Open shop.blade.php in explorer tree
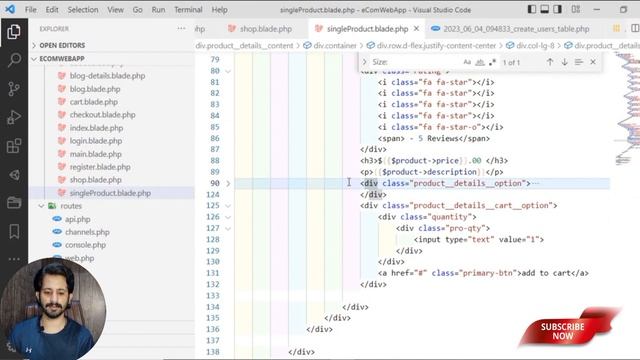The image size is (640, 360). click(96, 180)
